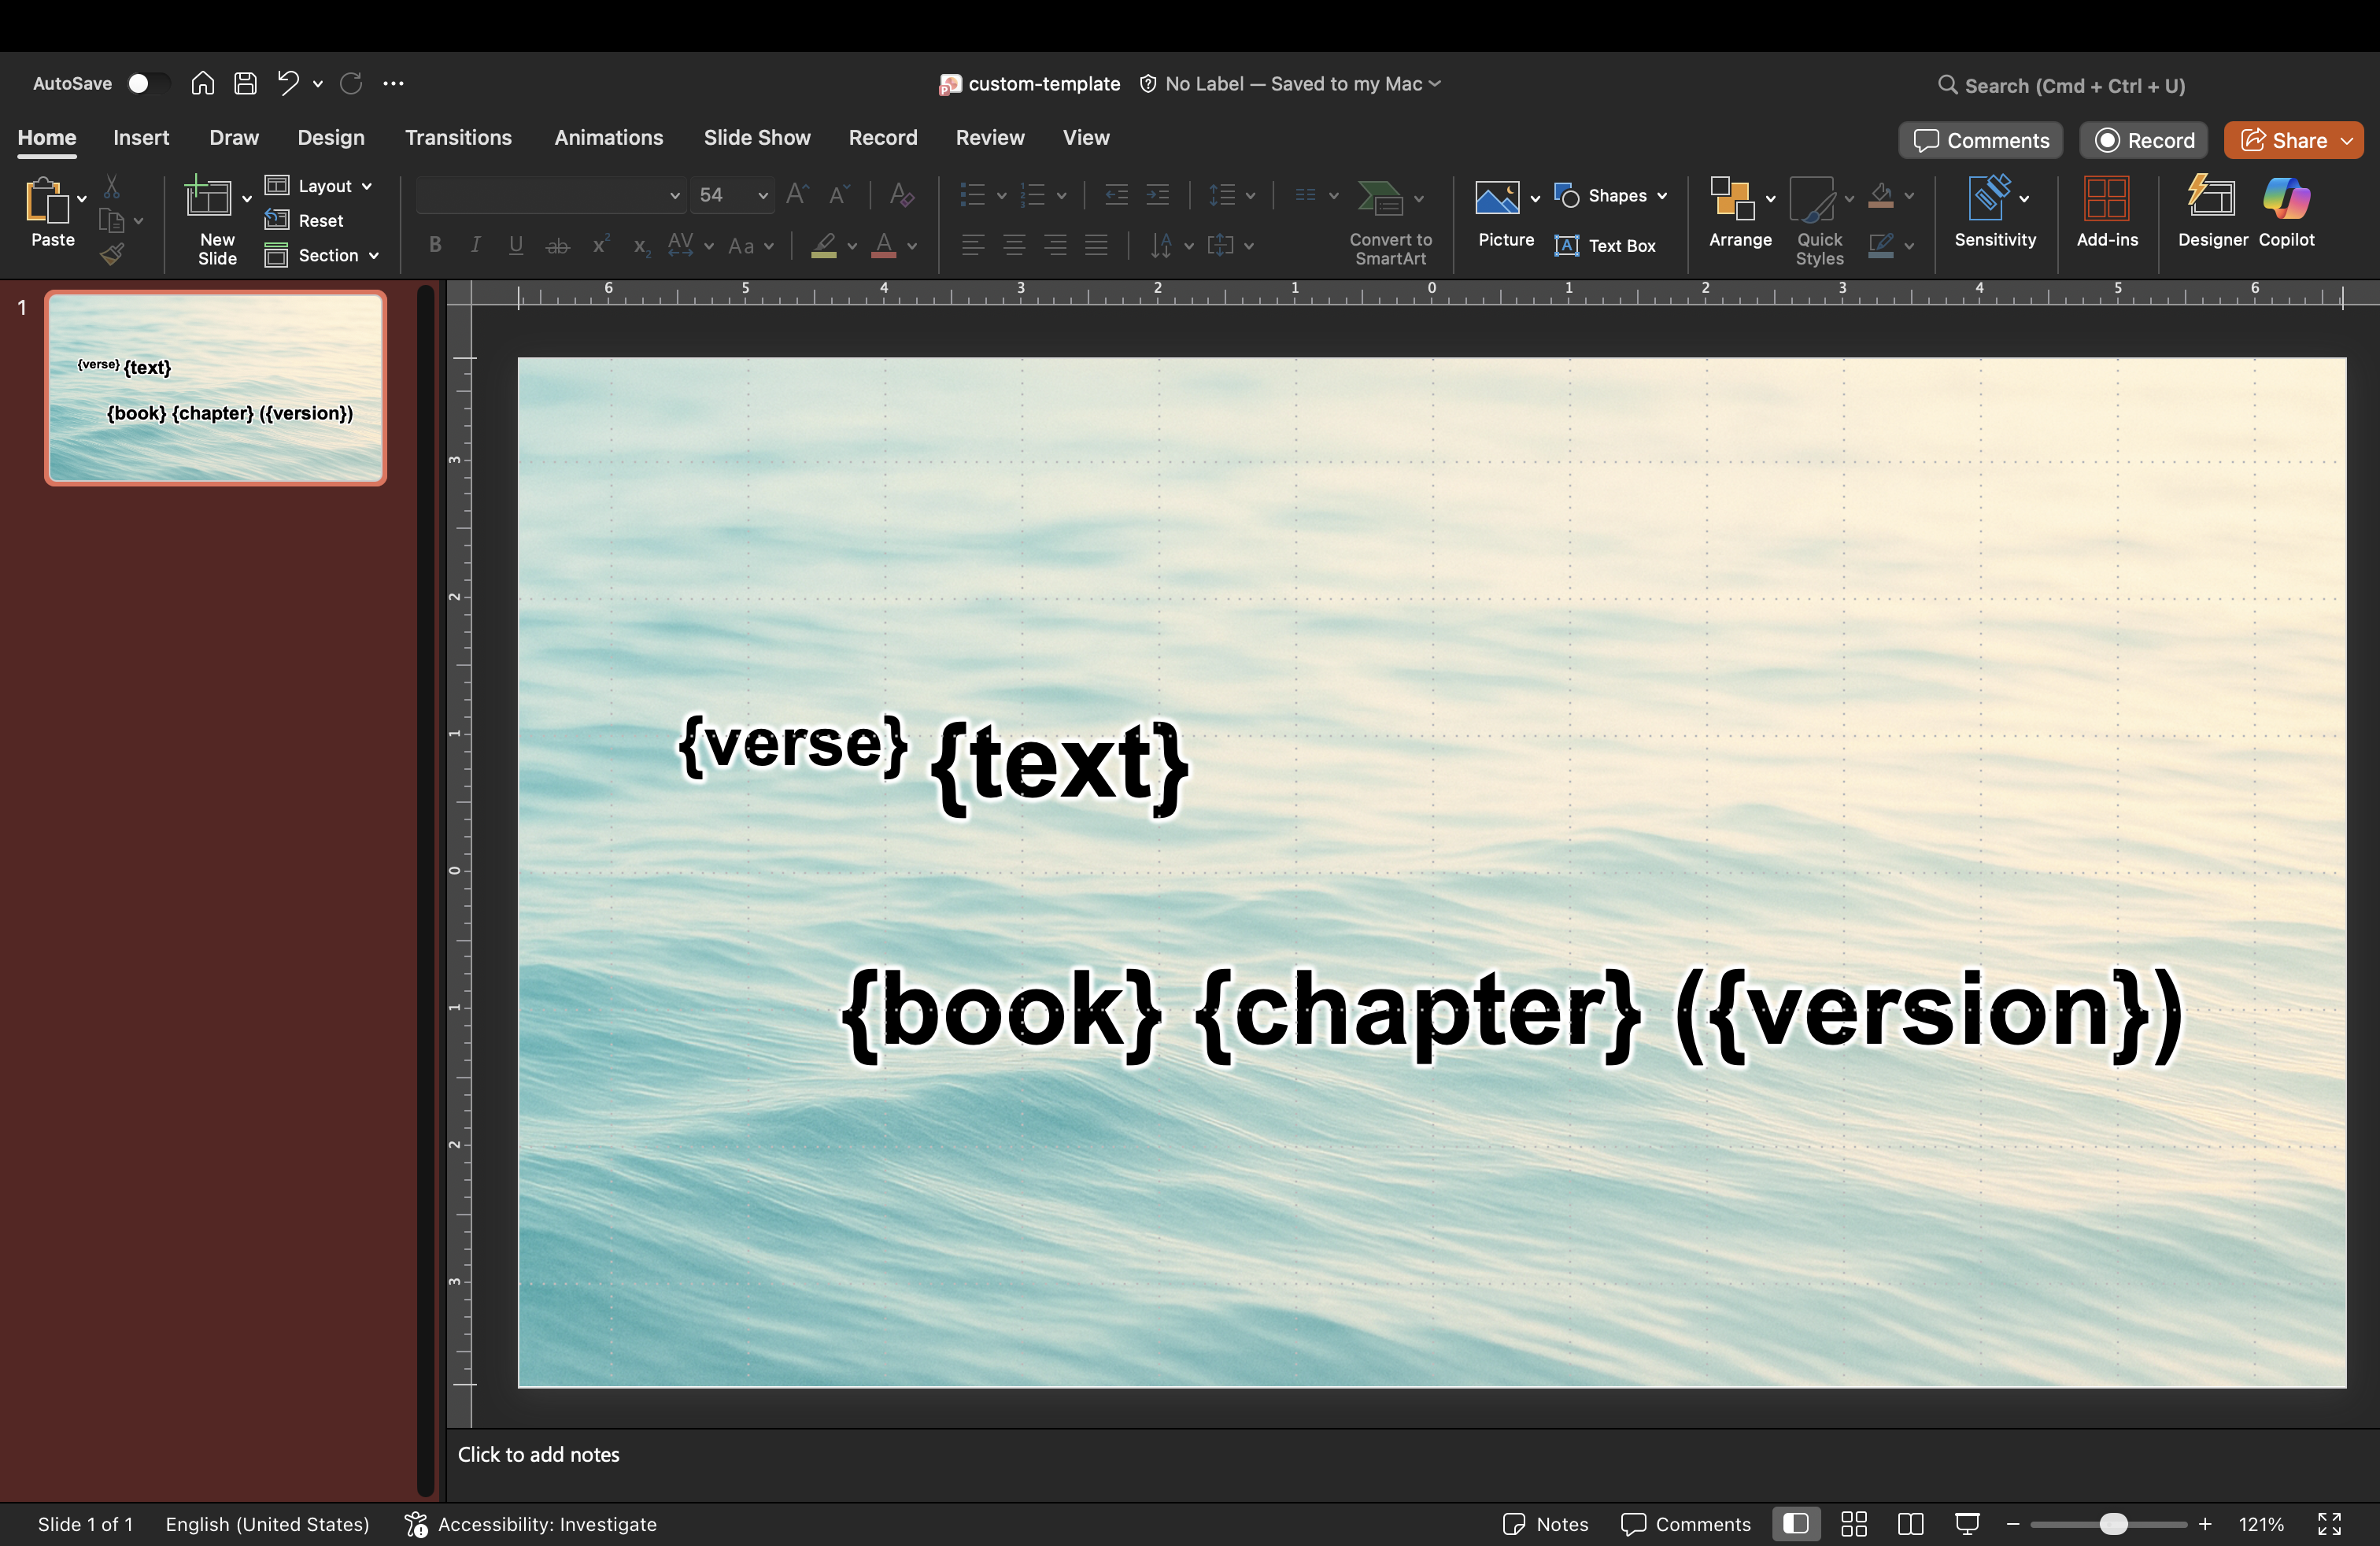This screenshot has height=1546, width=2380.
Task: Open Quick Styles gallery
Action: (1819, 220)
